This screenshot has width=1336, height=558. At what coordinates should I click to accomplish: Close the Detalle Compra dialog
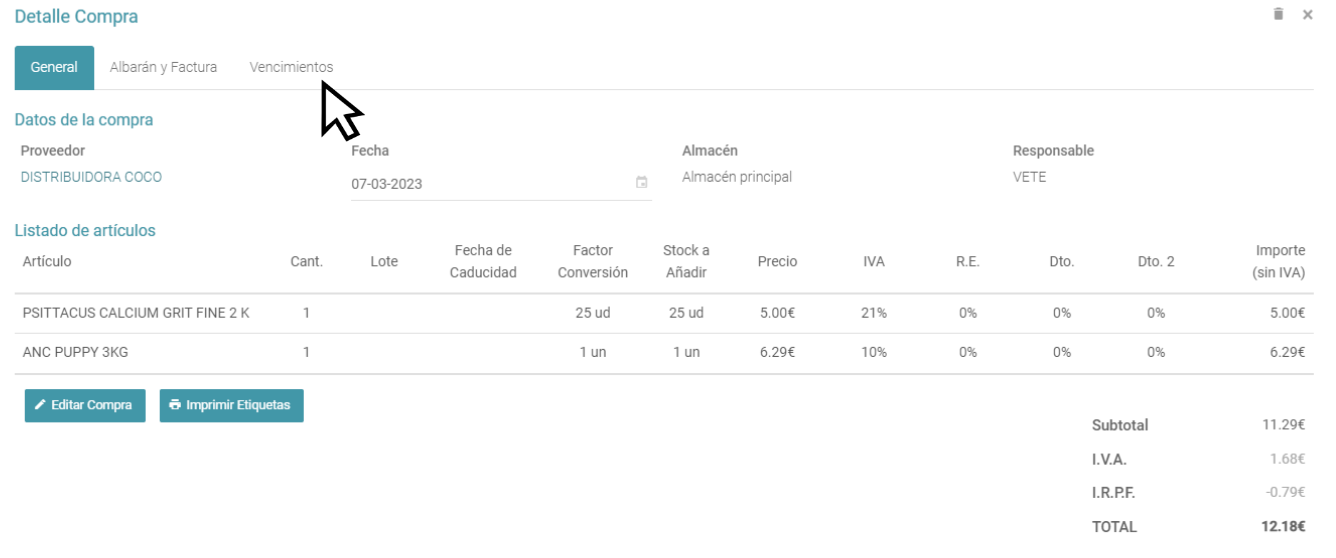1307,15
